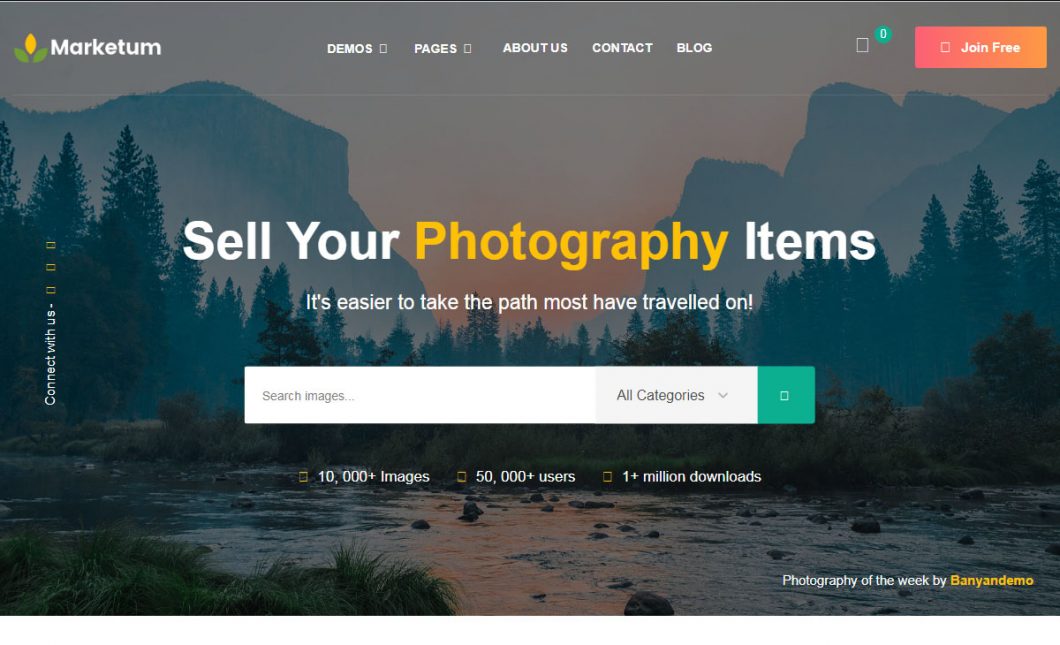This screenshot has width=1060, height=645.
Task: Open the Banyandemo photographer link
Action: tap(991, 580)
